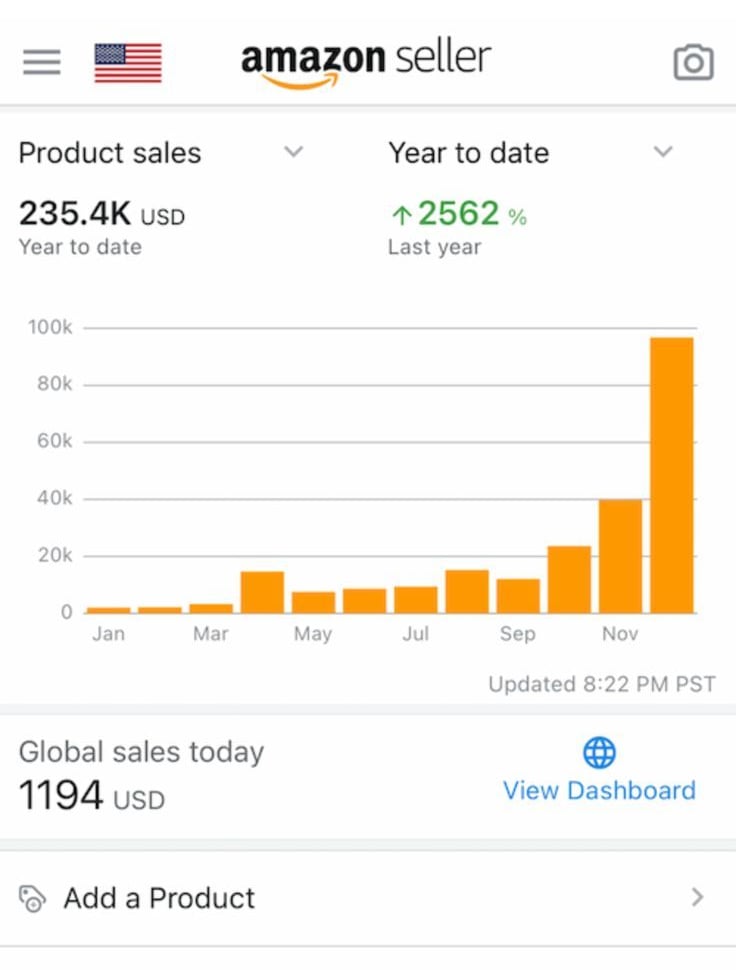Tap the globe icon above View Dashboard
The image size is (736, 970).
pos(599,752)
